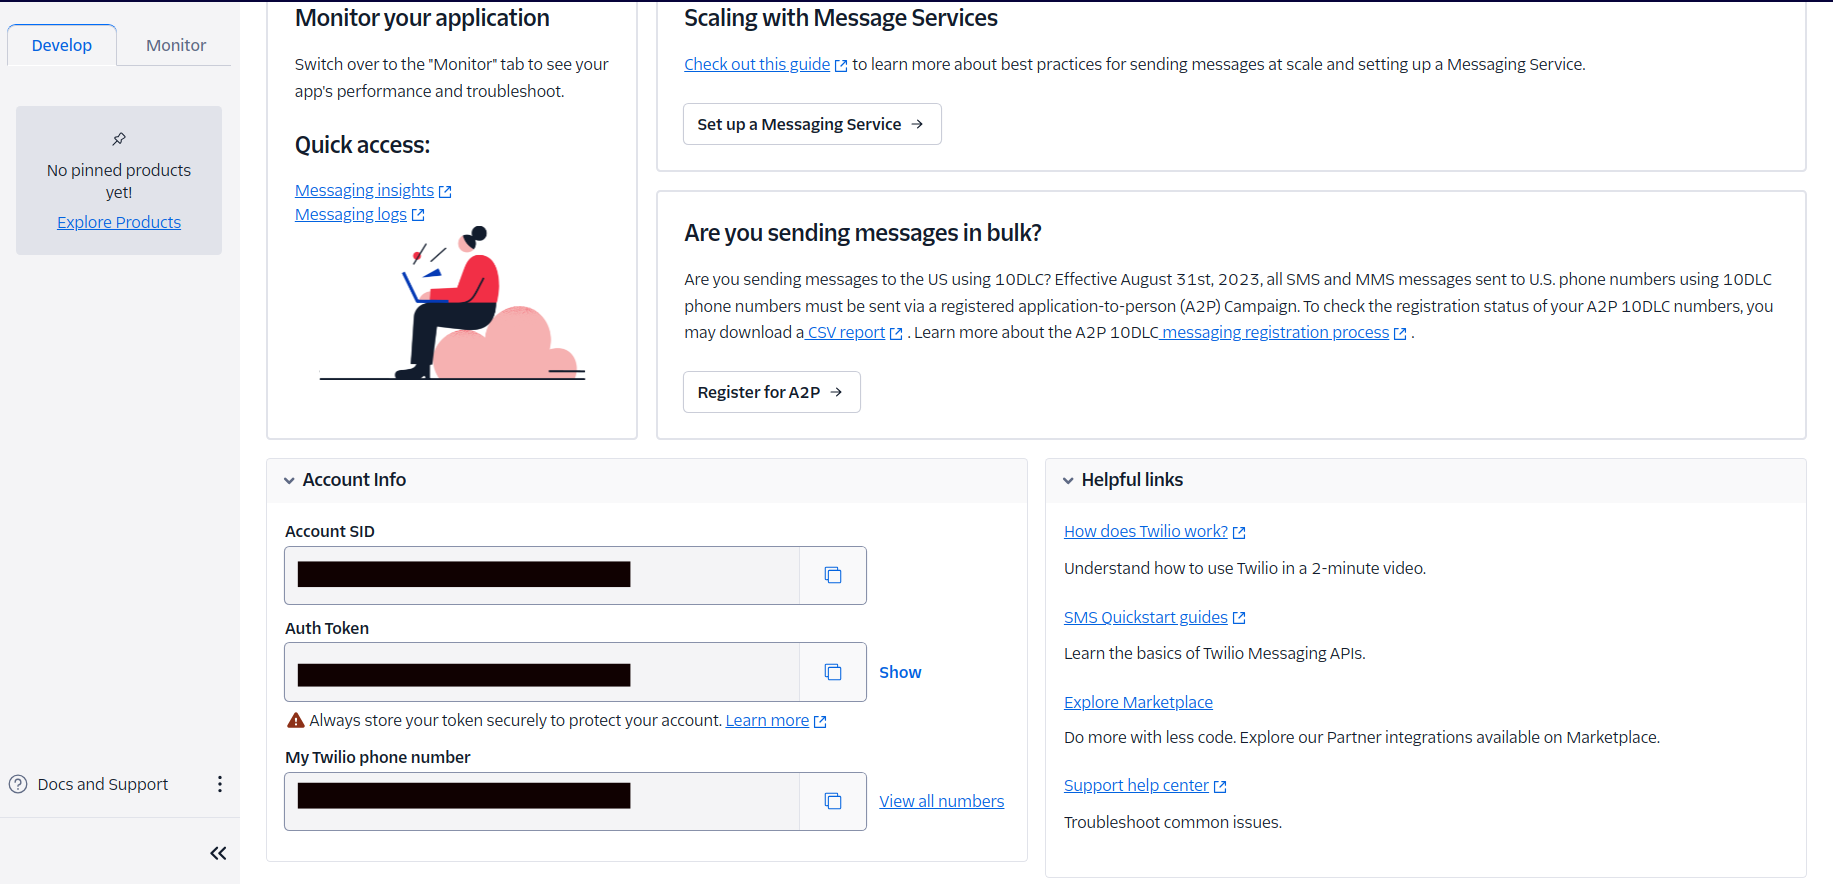The image size is (1833, 884).
Task: Click the pin icon in pinned products box
Action: tap(119, 139)
